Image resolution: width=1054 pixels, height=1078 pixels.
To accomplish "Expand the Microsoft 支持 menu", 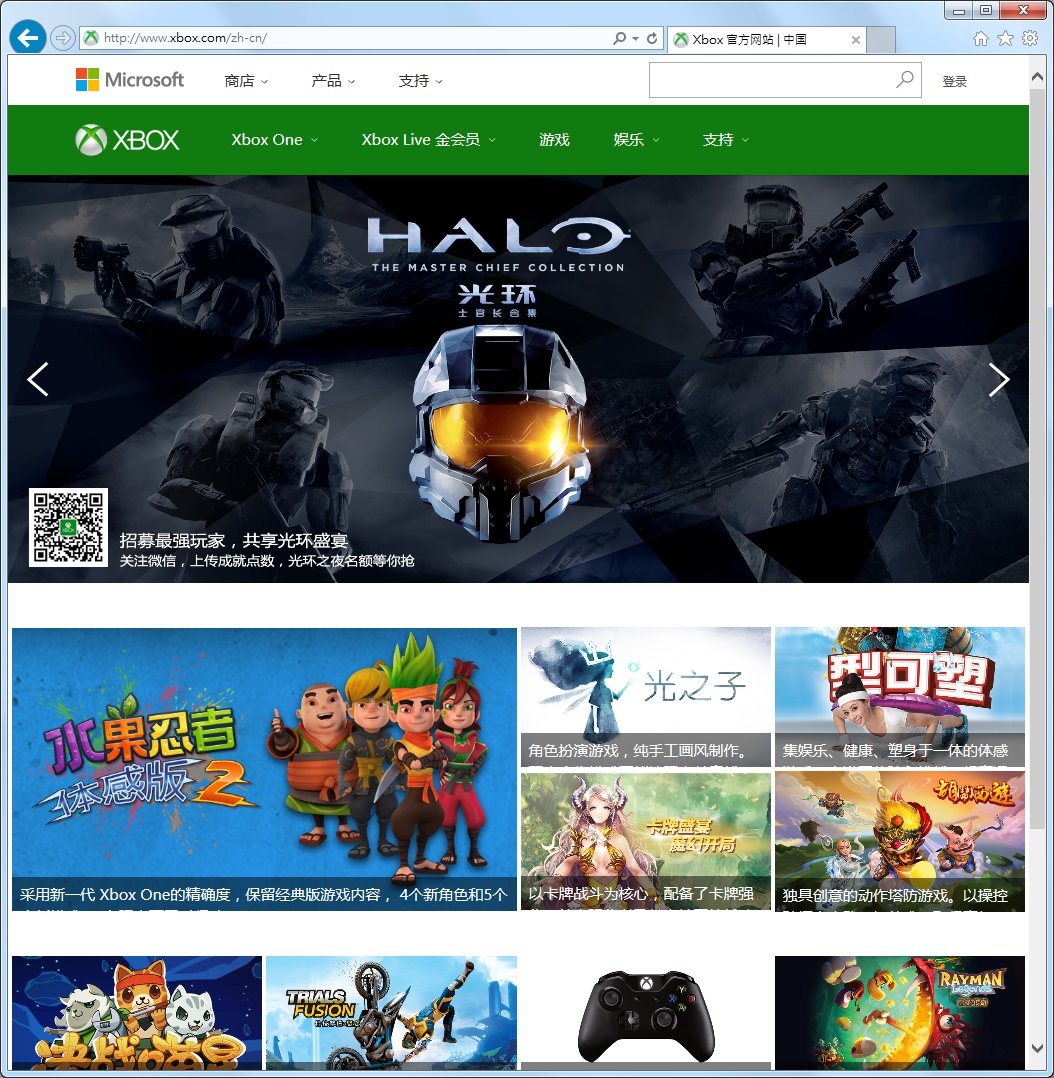I will [x=421, y=81].
